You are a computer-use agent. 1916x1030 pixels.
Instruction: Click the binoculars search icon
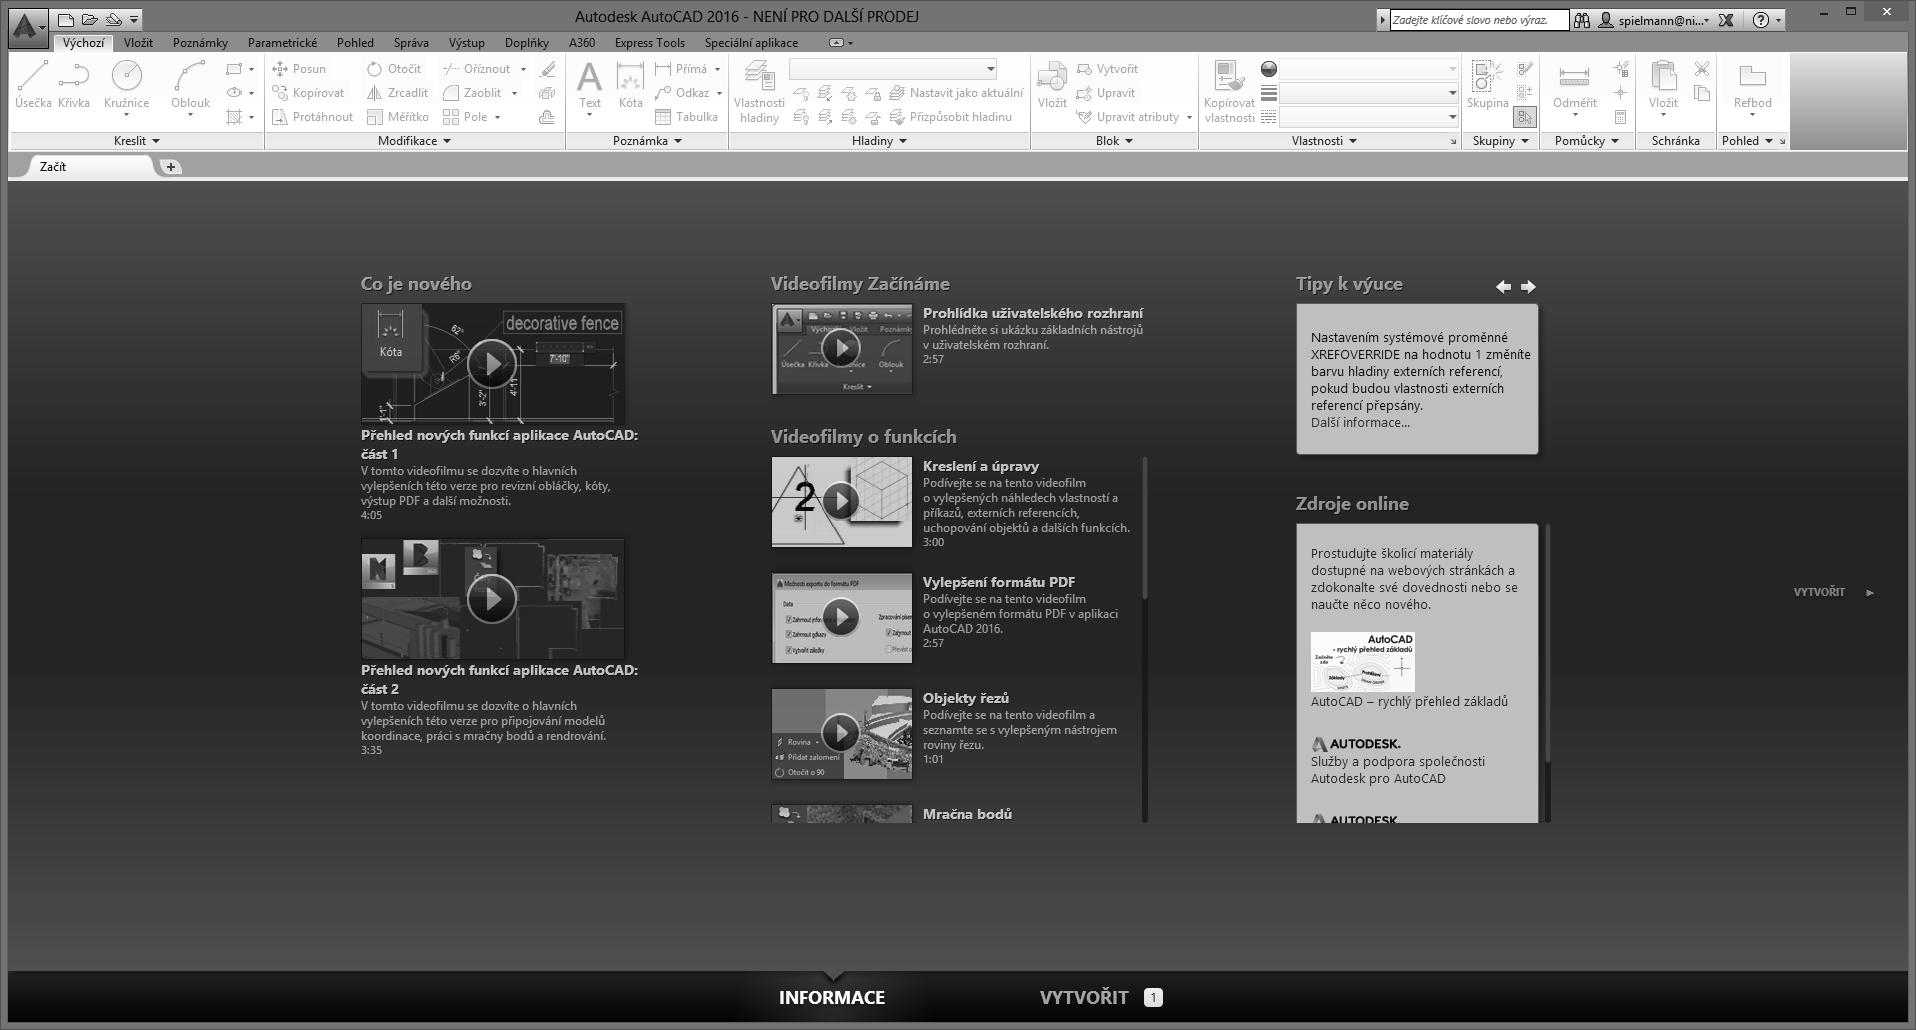click(x=1582, y=20)
